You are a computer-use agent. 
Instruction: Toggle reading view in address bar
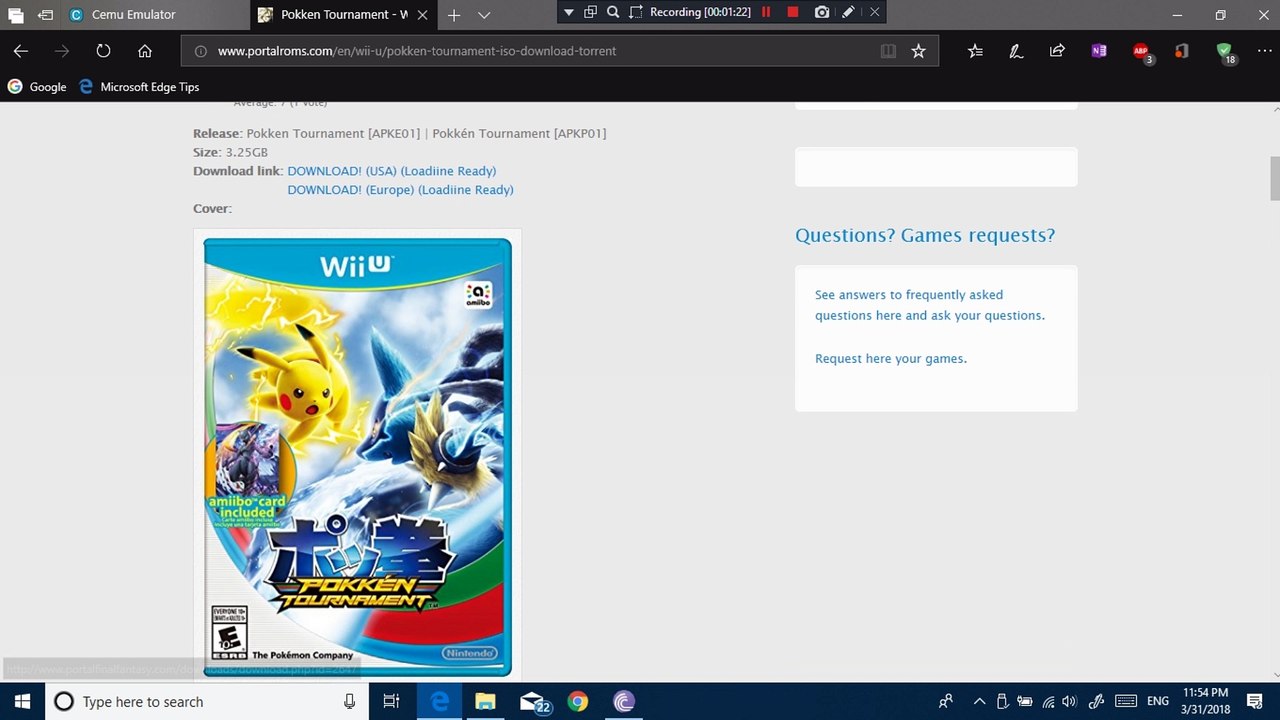[x=888, y=51]
